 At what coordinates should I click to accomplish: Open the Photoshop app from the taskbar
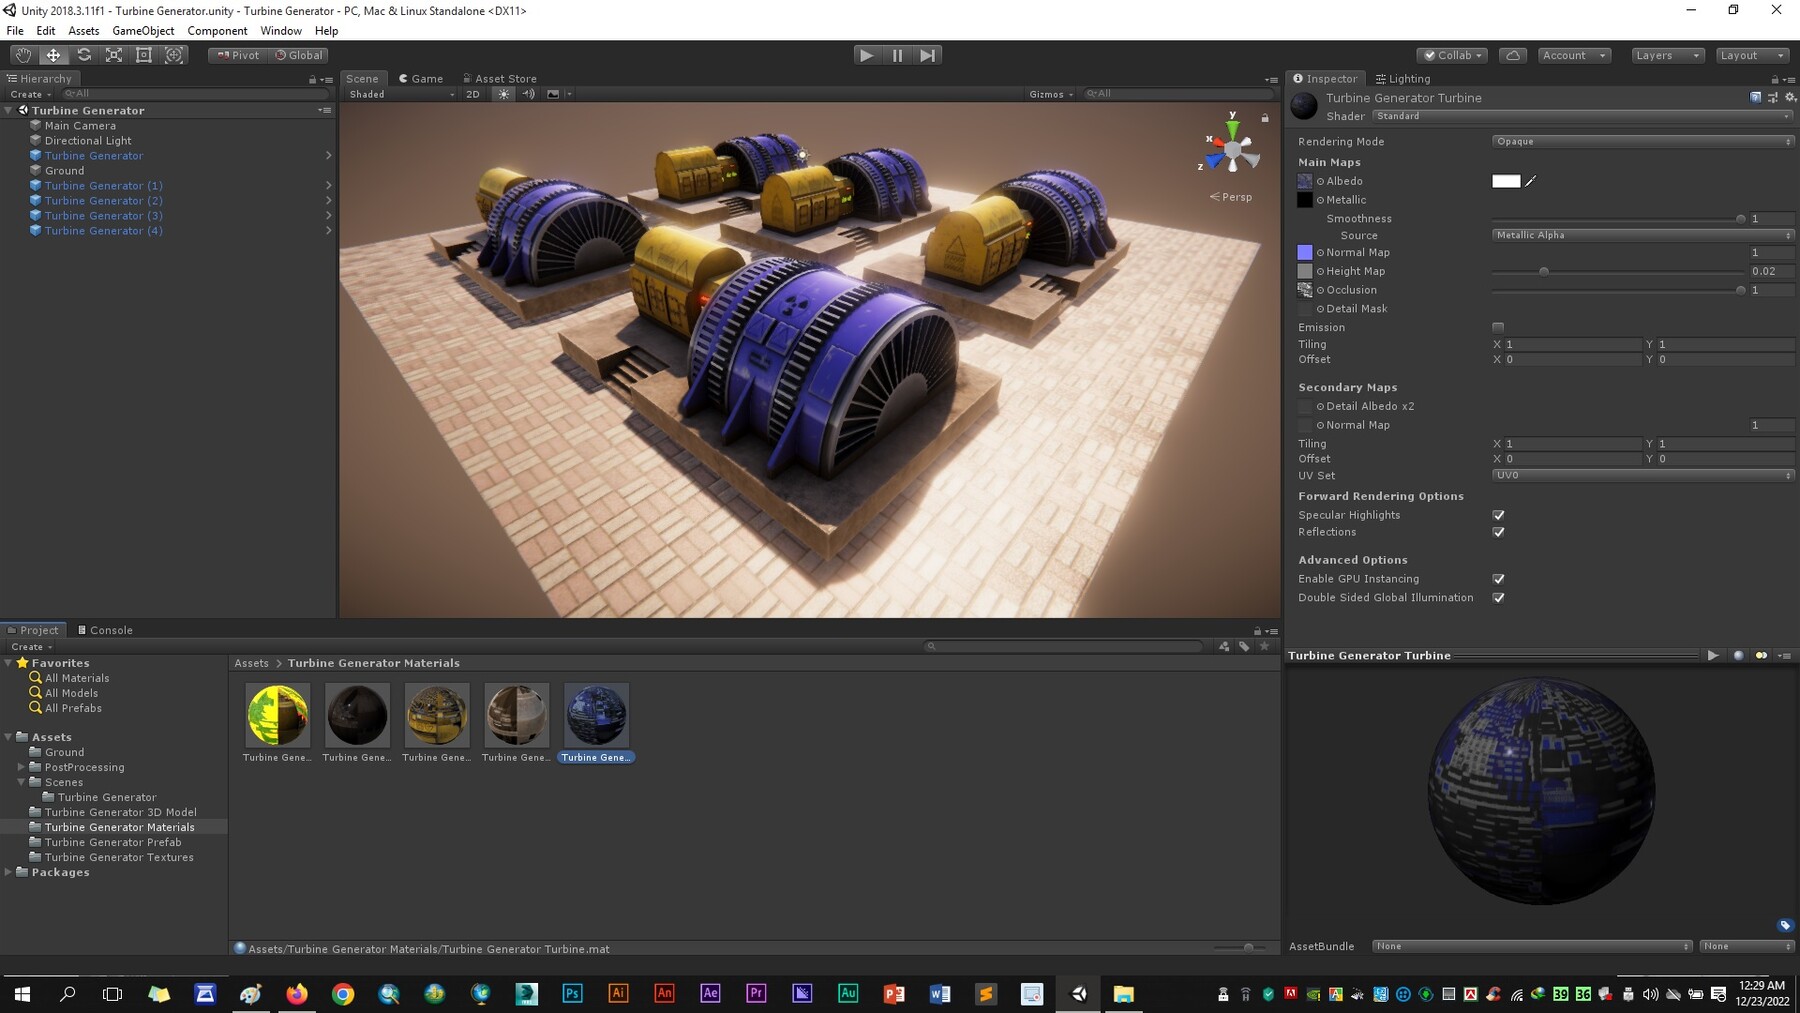click(572, 994)
